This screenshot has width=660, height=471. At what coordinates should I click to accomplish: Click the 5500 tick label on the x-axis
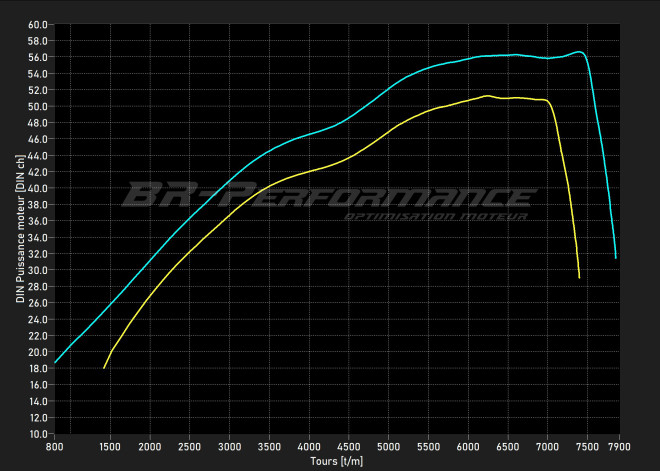(428, 446)
